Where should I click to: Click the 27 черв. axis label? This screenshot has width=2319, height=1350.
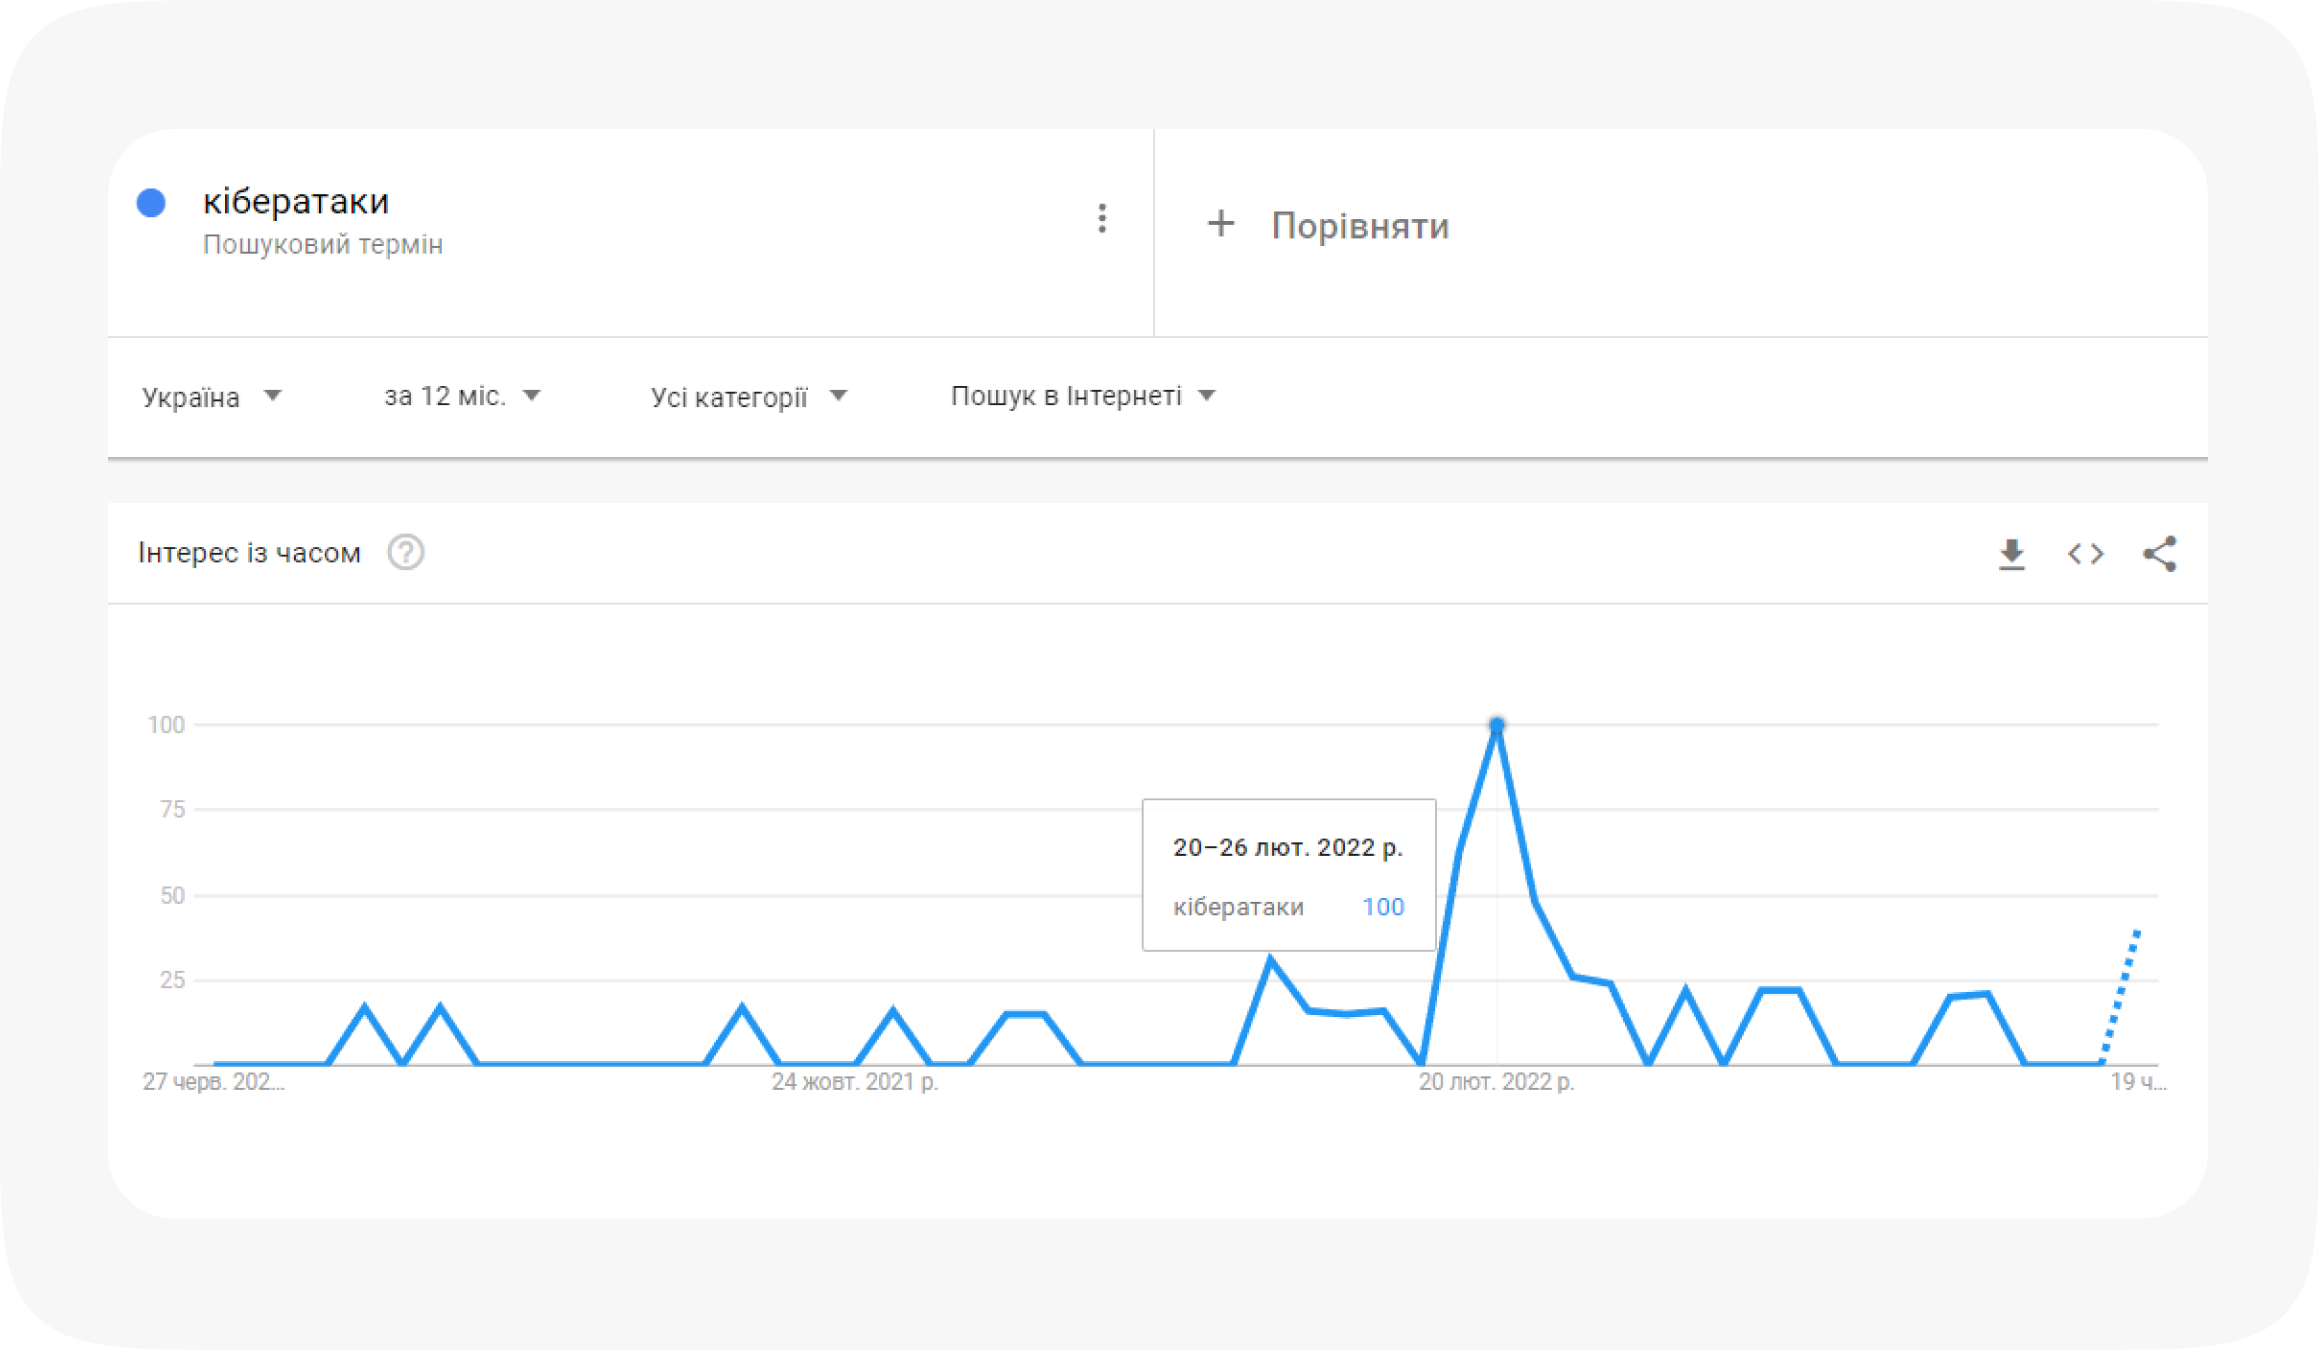click(213, 1082)
